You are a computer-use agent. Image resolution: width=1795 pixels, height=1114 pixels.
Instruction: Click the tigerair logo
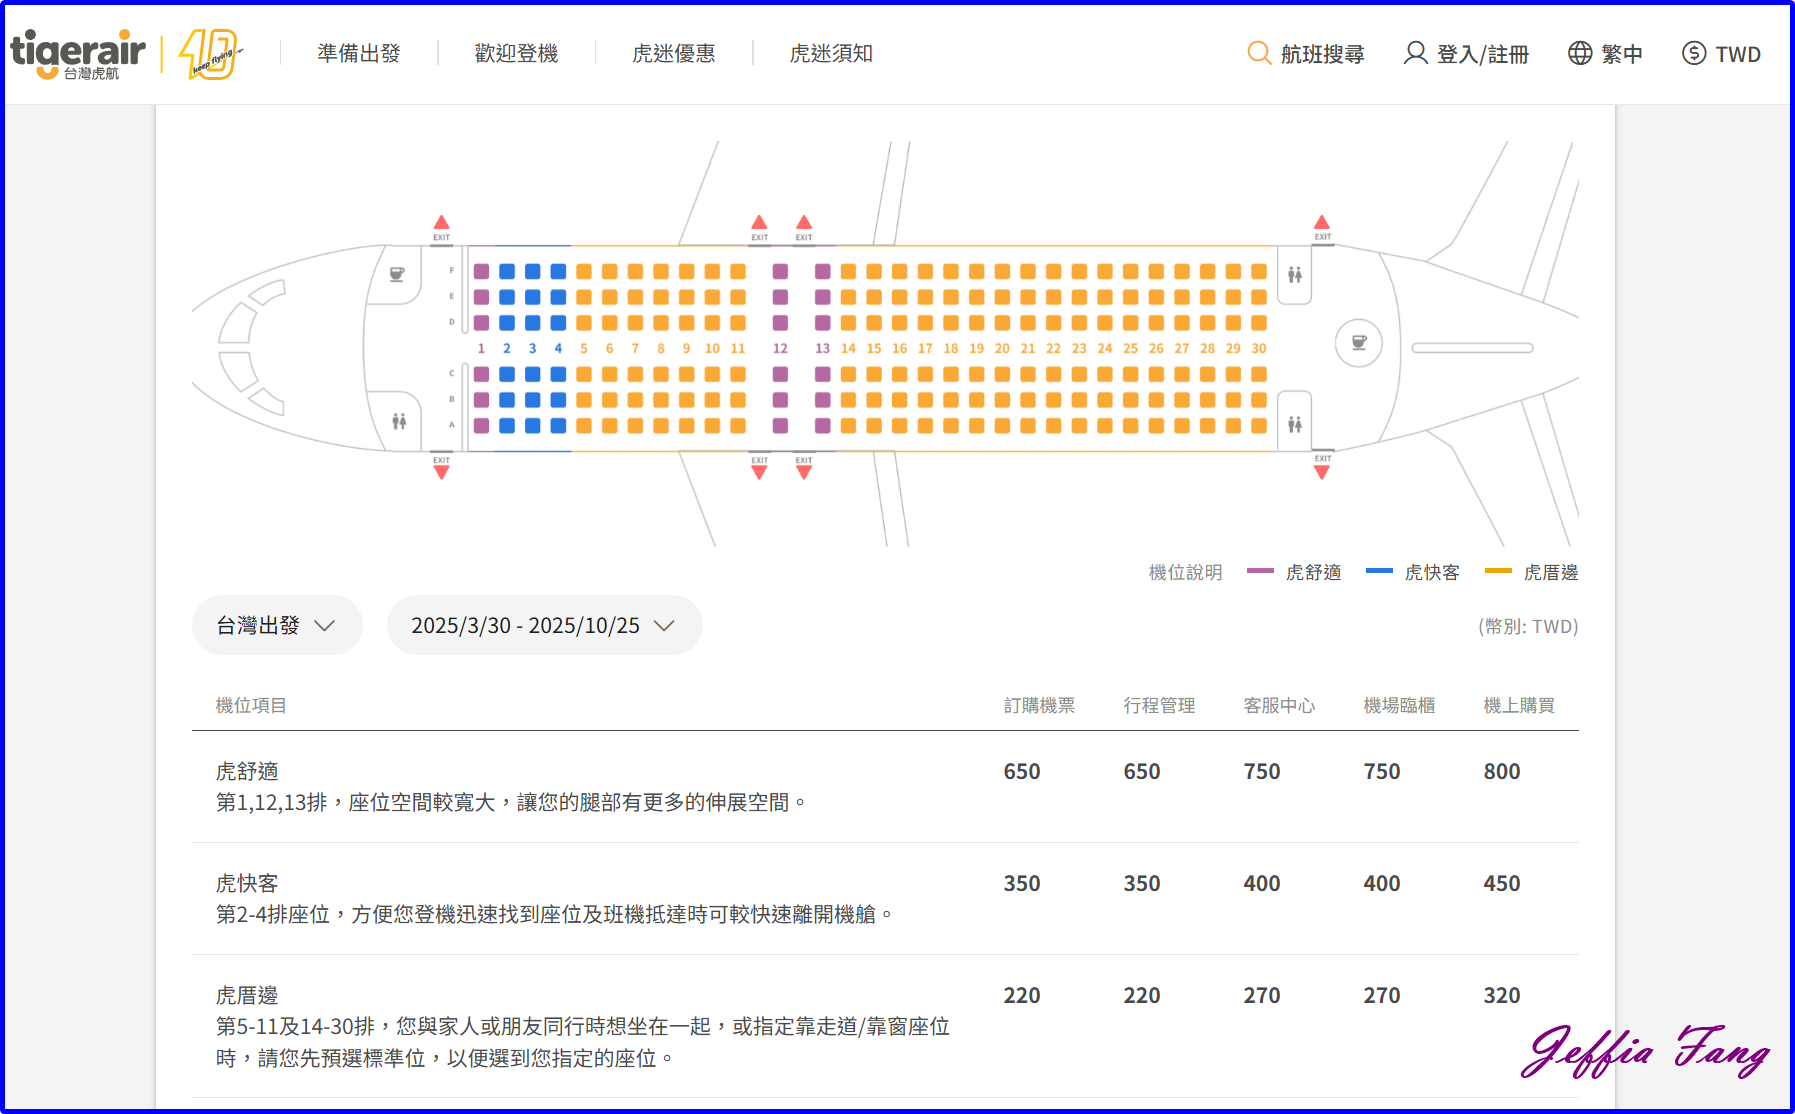(x=78, y=53)
